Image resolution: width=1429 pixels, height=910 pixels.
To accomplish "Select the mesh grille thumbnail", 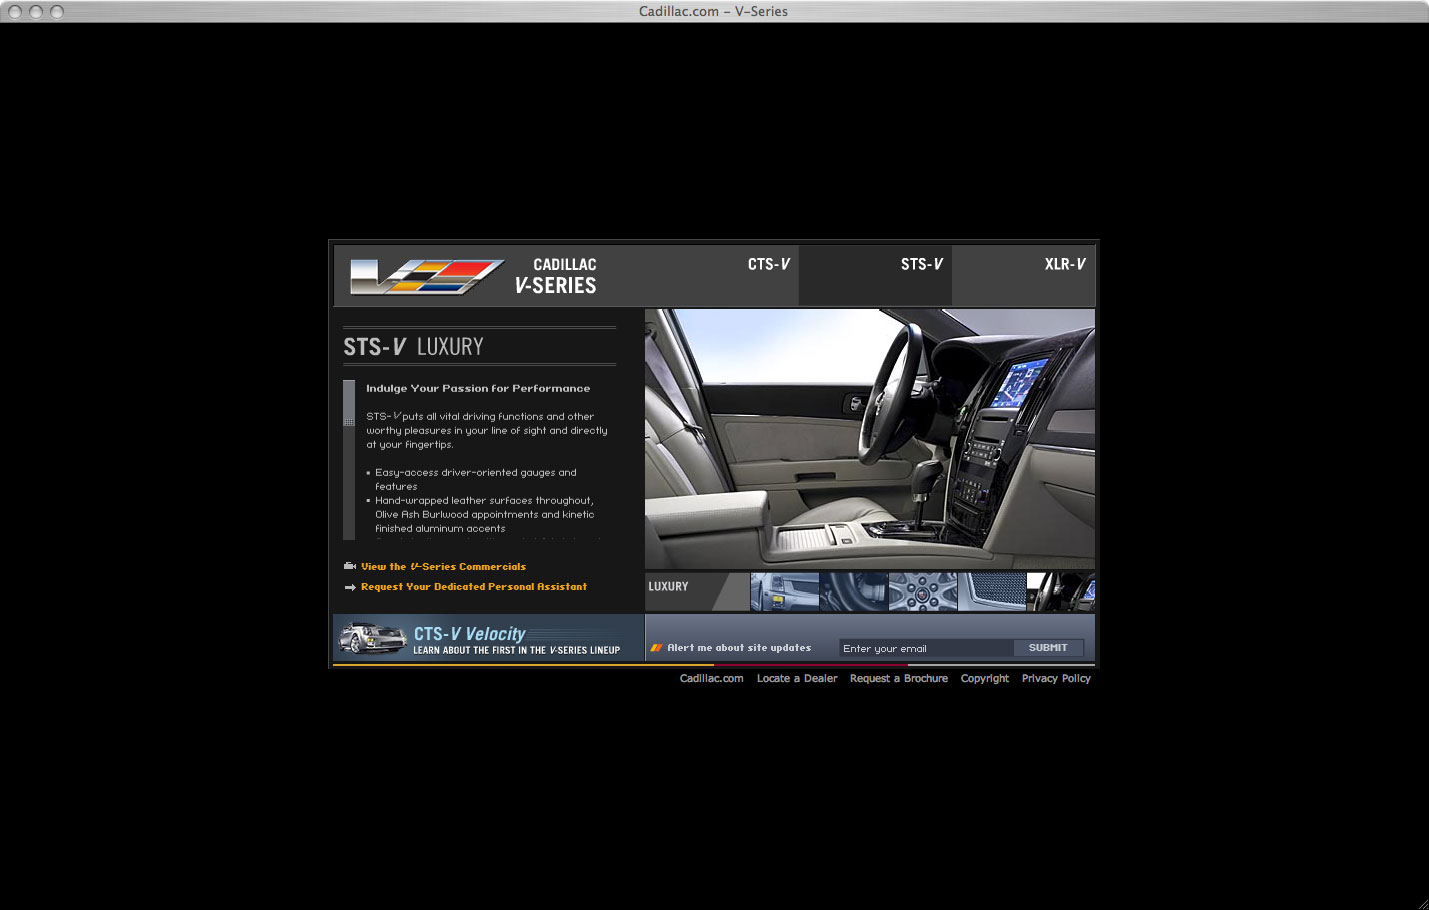I will point(992,592).
